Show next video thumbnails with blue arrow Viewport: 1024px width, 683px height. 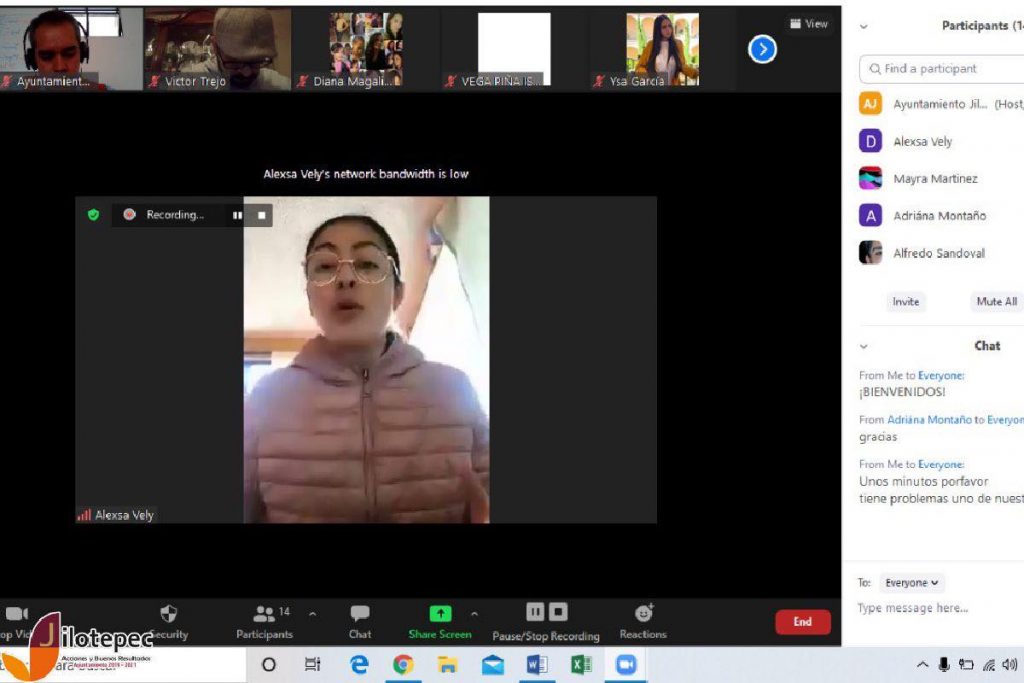coord(762,48)
